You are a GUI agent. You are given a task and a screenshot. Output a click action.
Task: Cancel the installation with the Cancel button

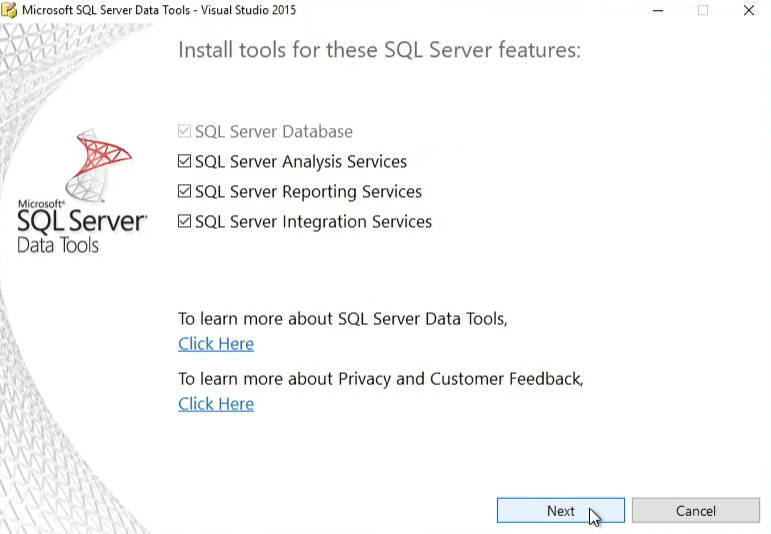click(x=695, y=511)
